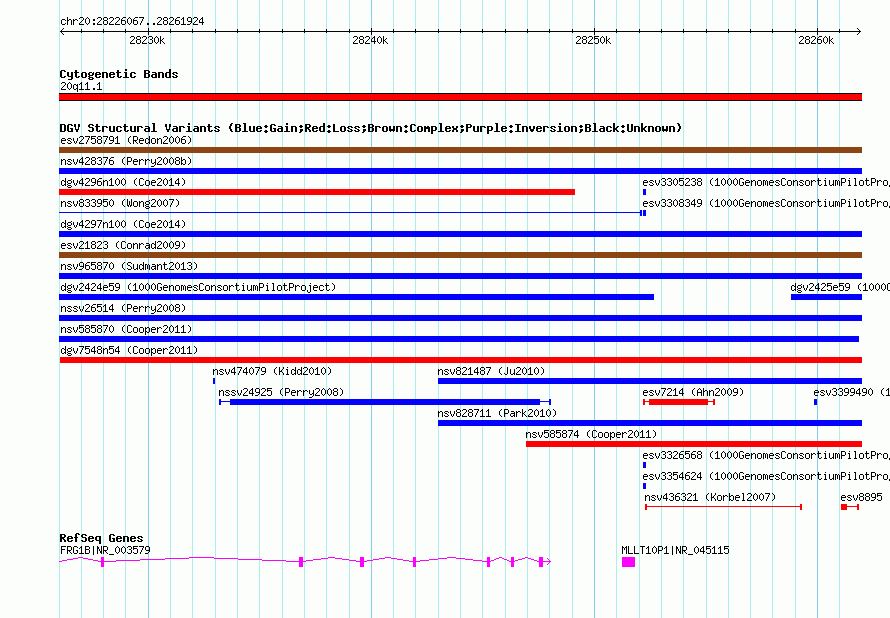The height and width of the screenshot is (618, 890).
Task: Select the dgv7548n54 (Cooper2011) label
Action: [129, 350]
